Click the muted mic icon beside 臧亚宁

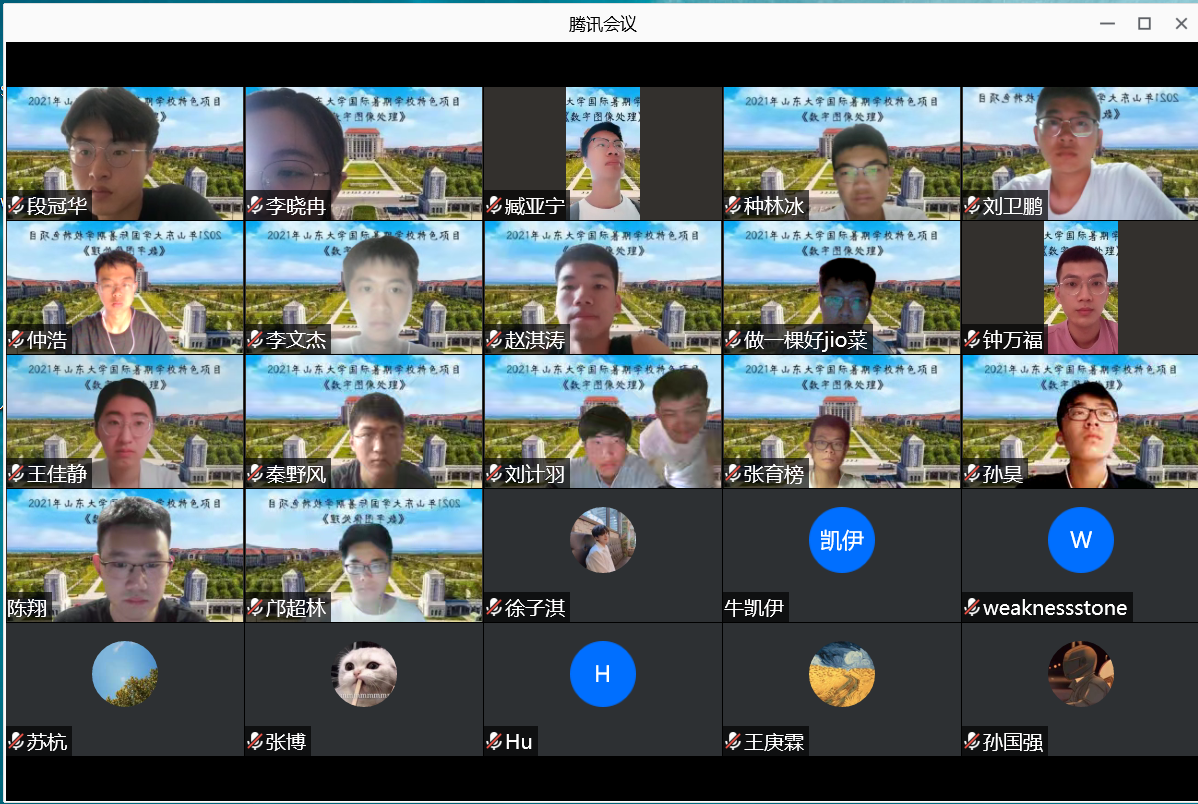tap(494, 206)
